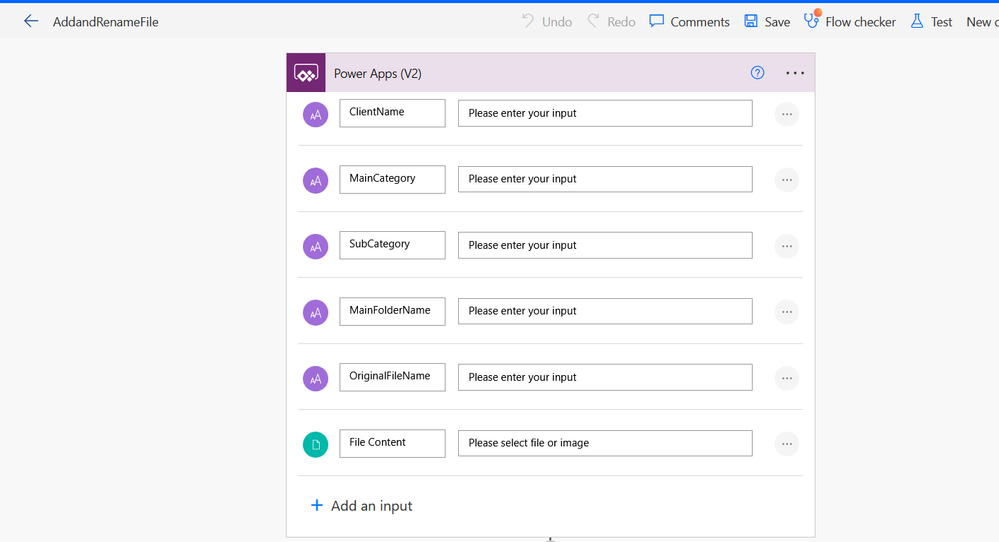Screen dimensions: 999x542
Task: Go back using the left arrow
Action: tap(31, 22)
